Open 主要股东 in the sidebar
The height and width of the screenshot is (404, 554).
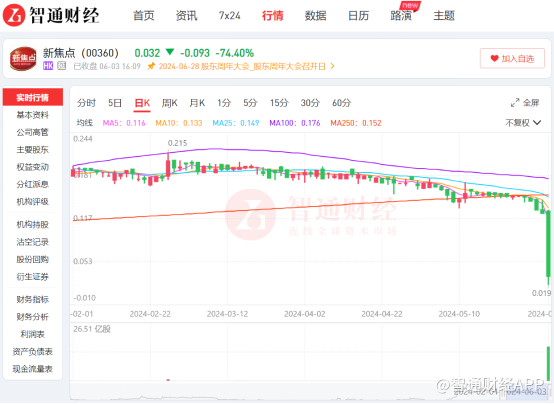point(33,150)
